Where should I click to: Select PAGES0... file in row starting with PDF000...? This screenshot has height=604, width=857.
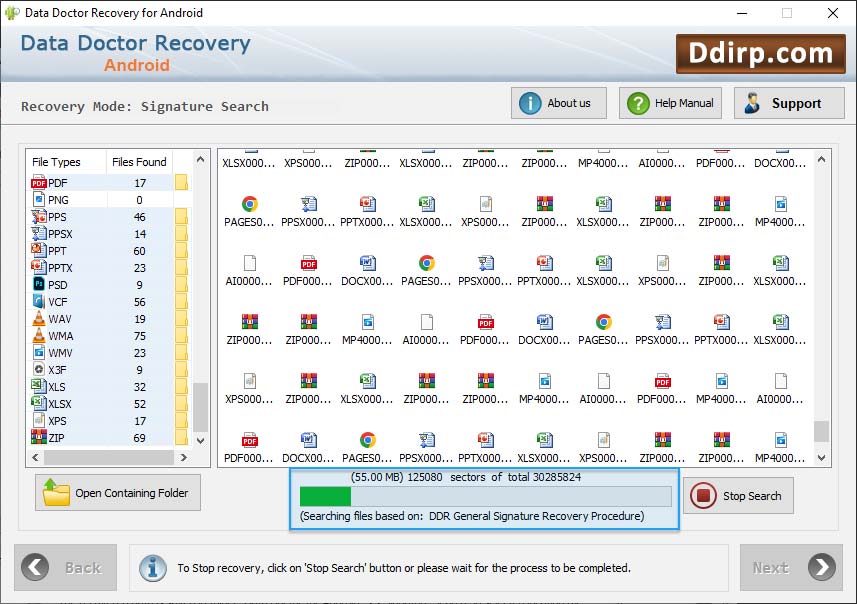click(367, 447)
